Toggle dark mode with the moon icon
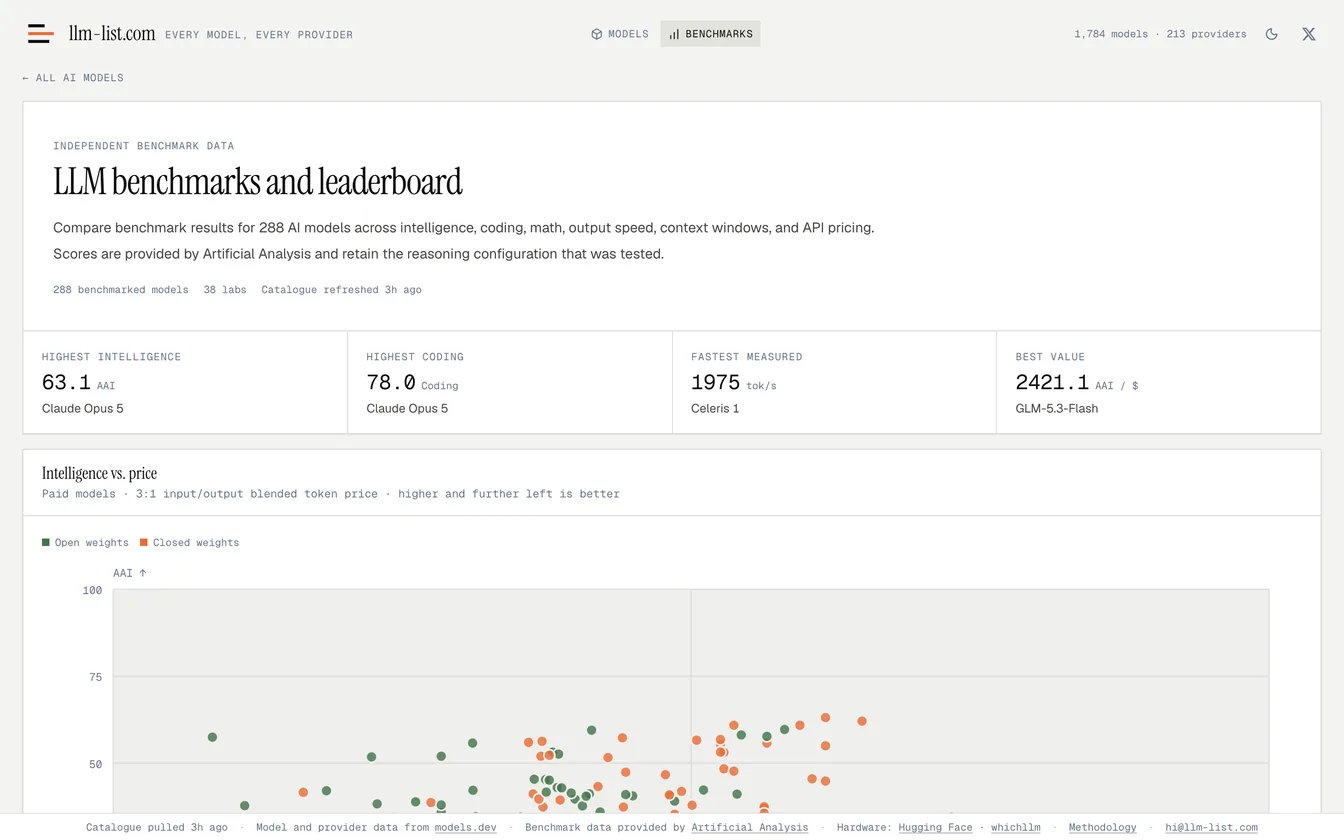This screenshot has width=1344, height=840. (x=1272, y=34)
